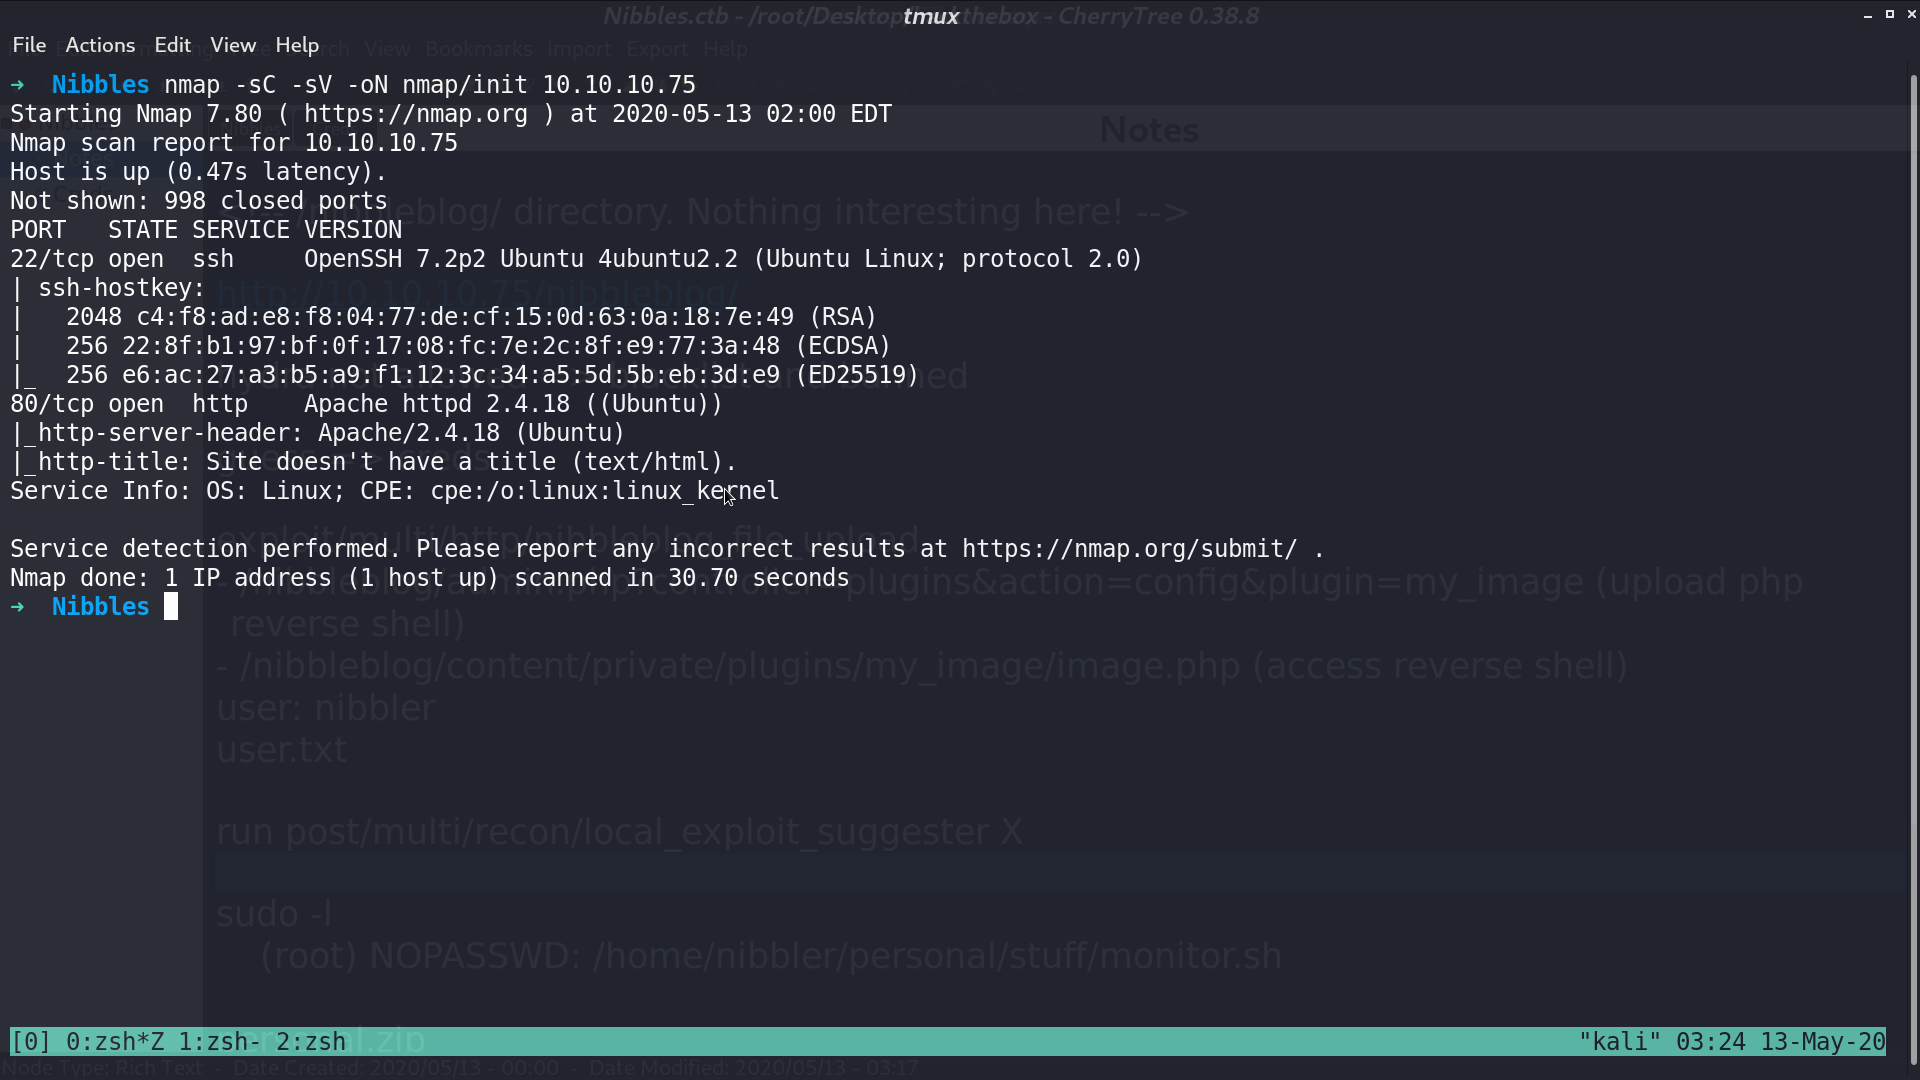This screenshot has height=1080, width=1920.
Task: Click the terminal scrollbar on right edge
Action: 1914,570
